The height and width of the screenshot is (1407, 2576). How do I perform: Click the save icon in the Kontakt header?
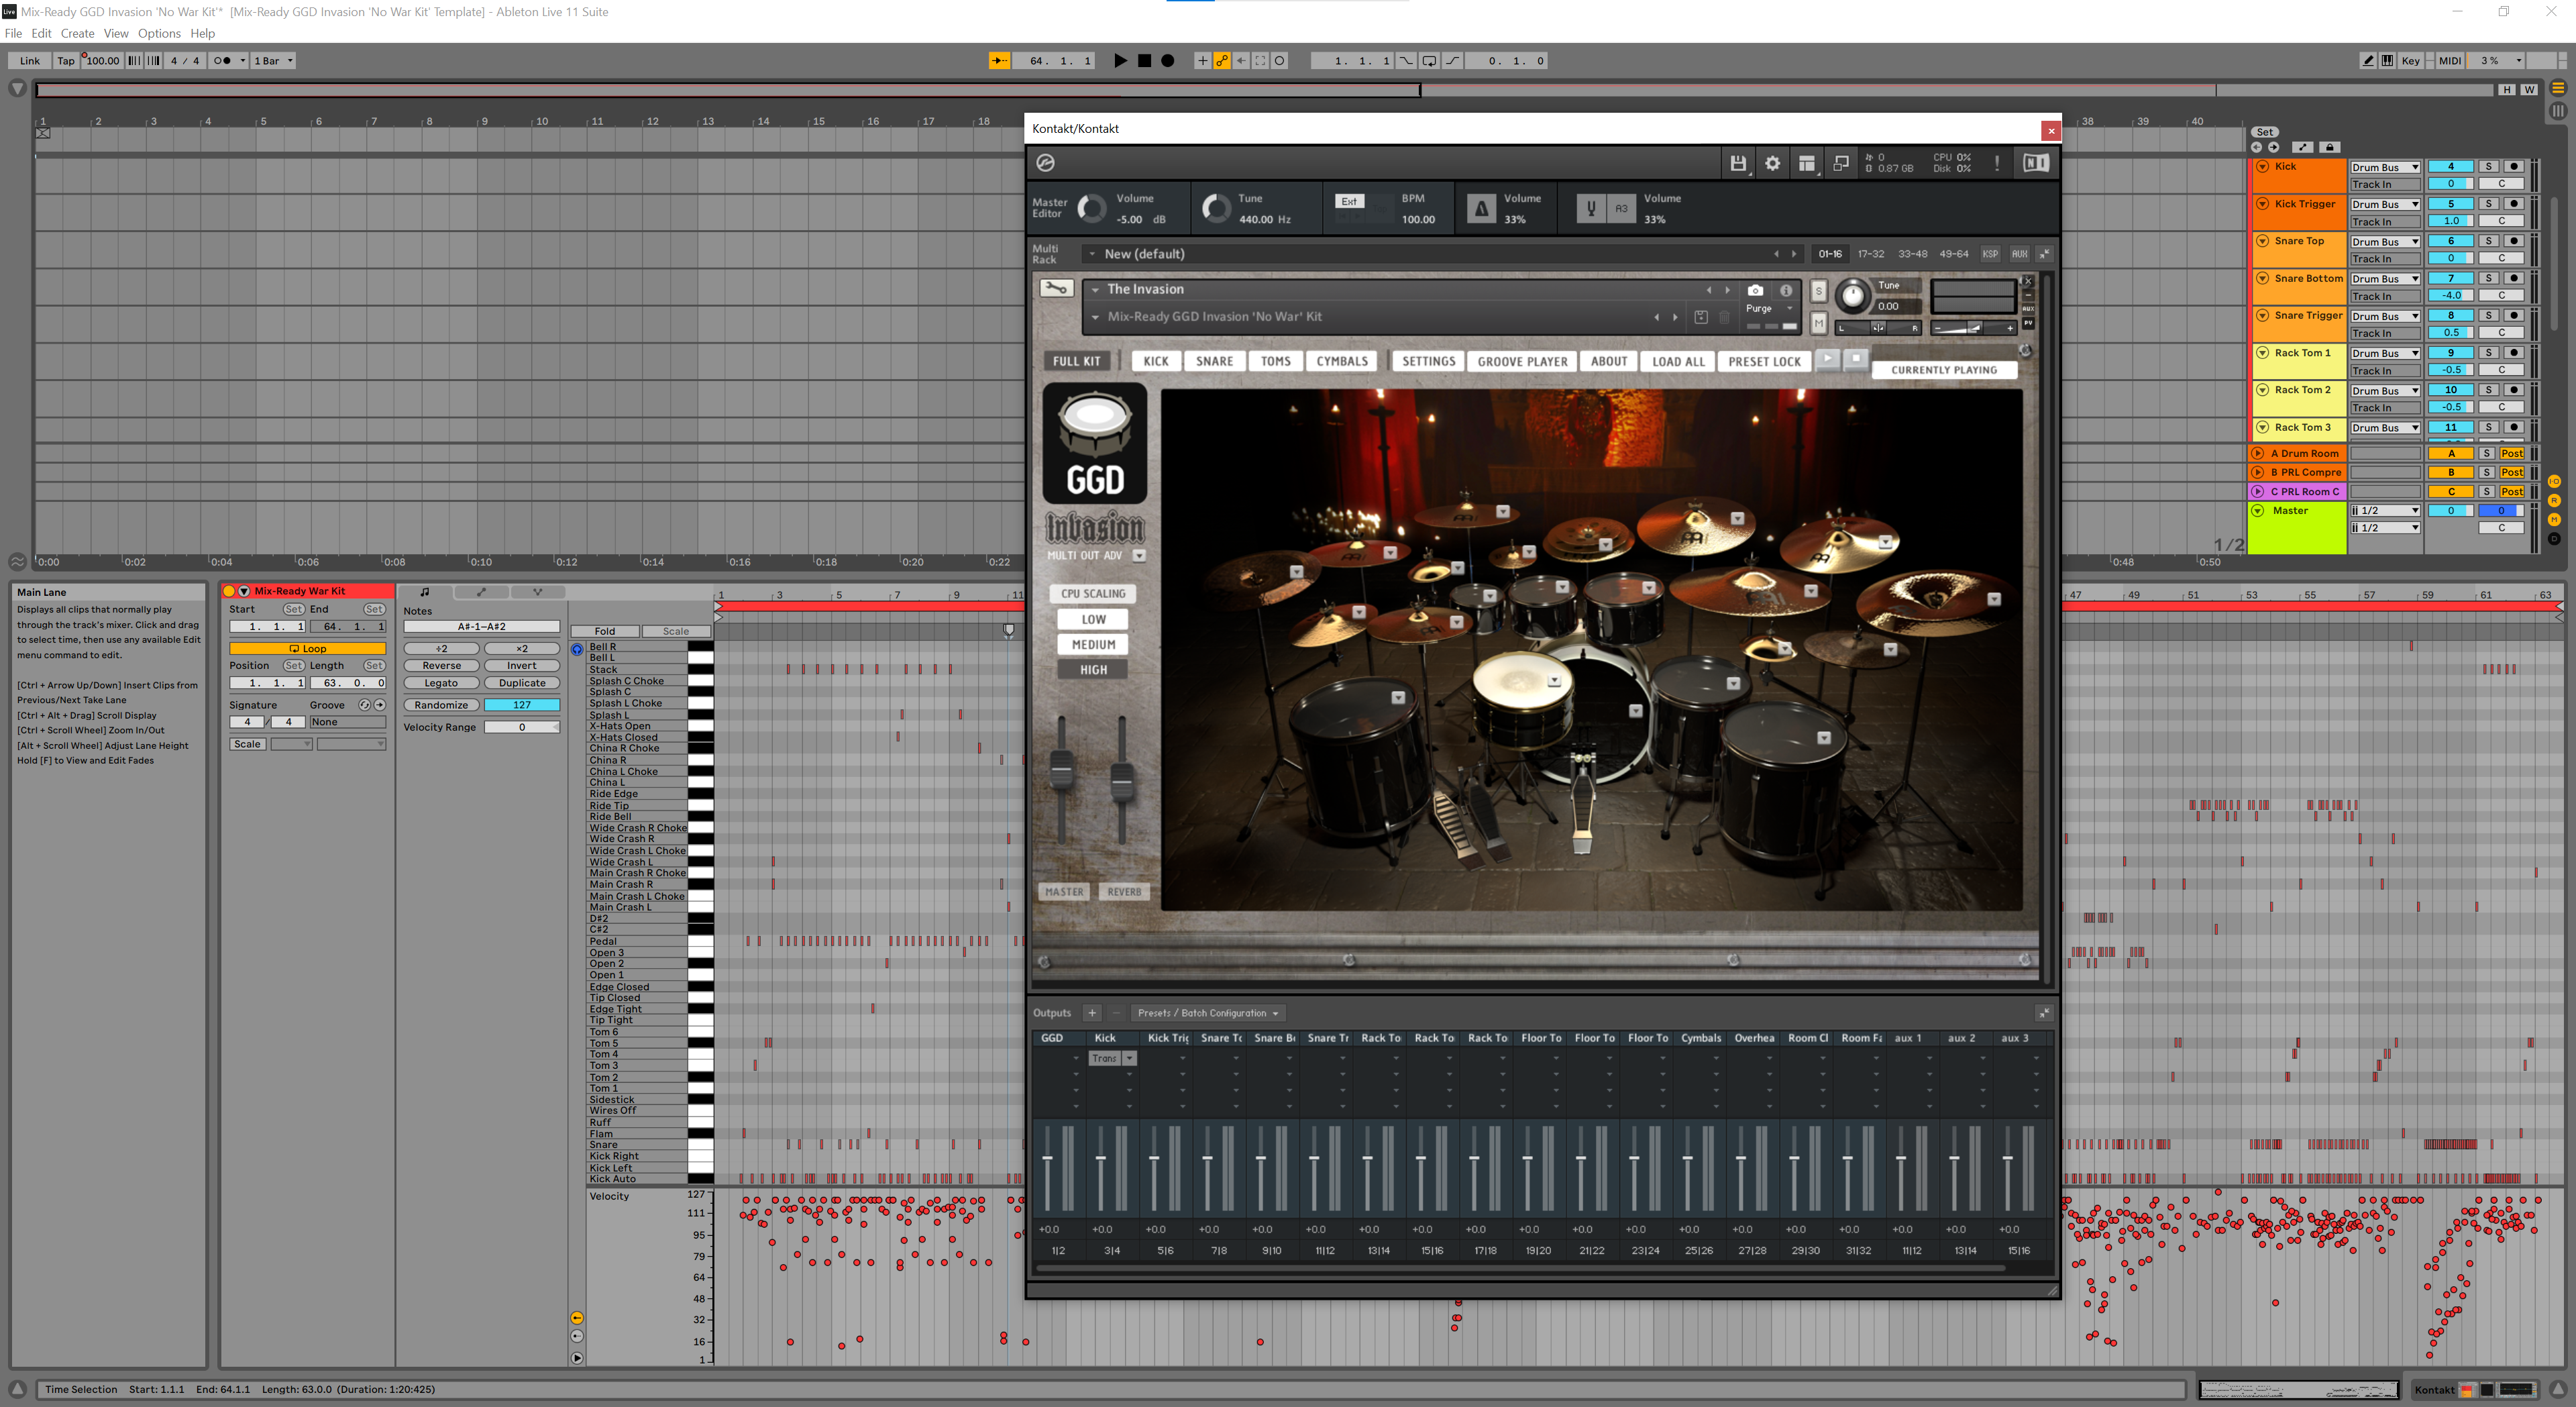[x=1738, y=164]
